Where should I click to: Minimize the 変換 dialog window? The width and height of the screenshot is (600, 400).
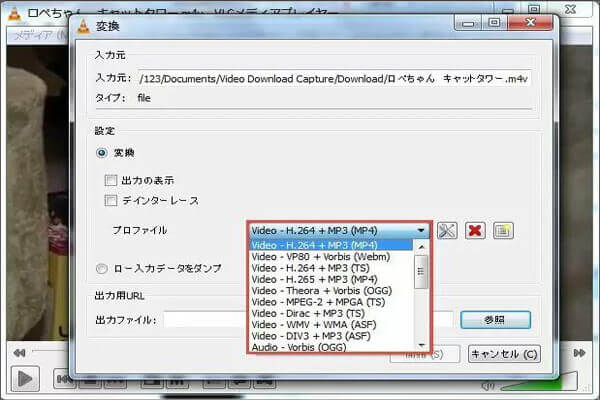[468, 23]
